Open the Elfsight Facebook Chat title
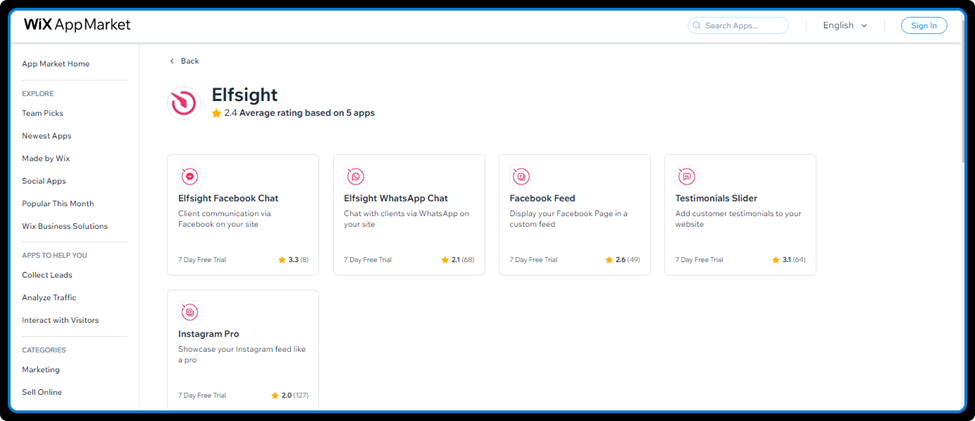 [x=228, y=198]
